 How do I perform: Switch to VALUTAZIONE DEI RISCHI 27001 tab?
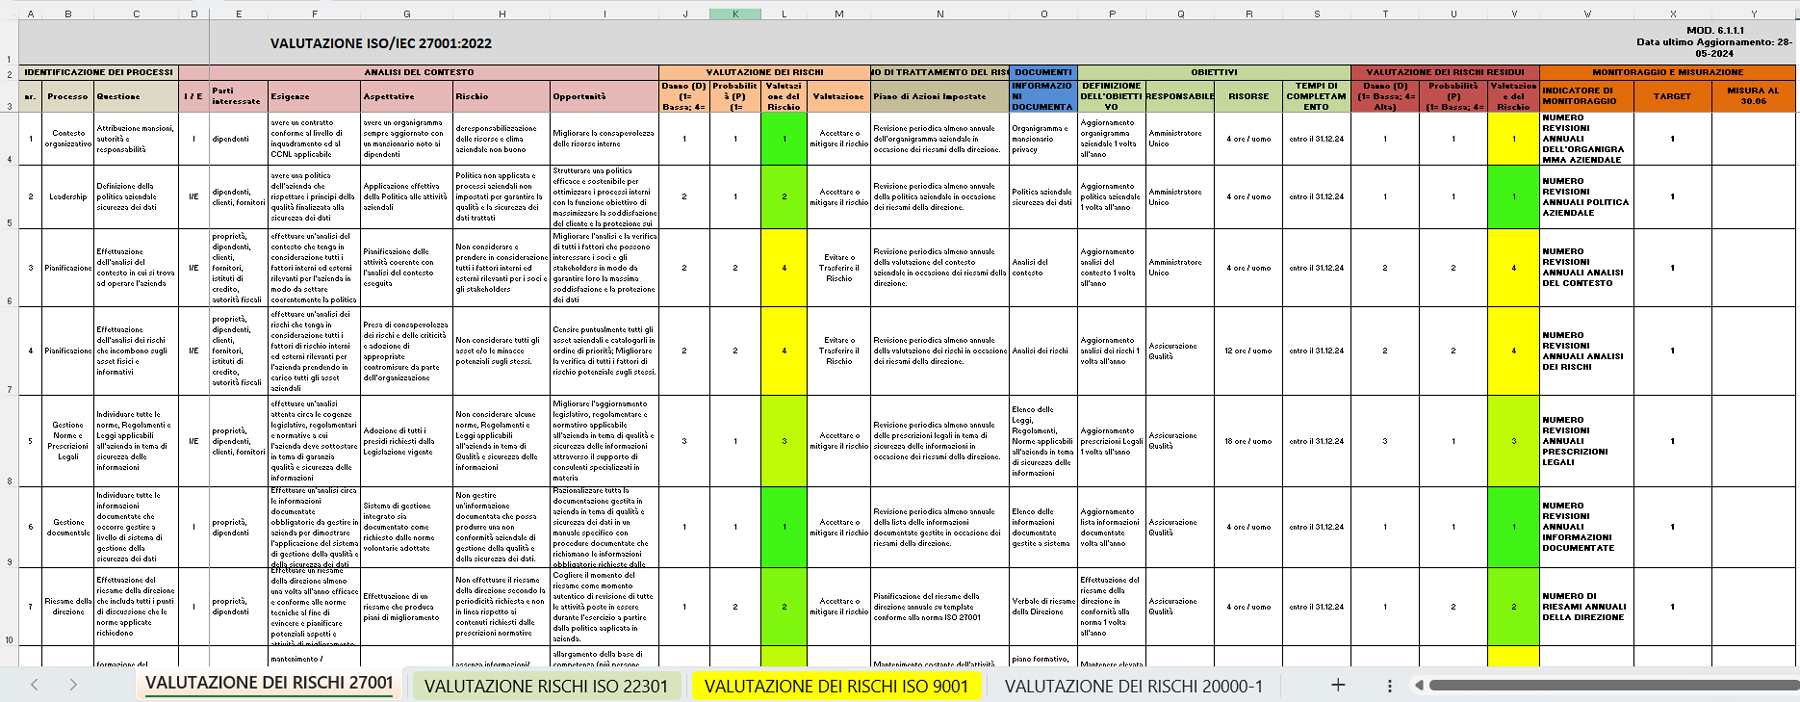pos(269,683)
